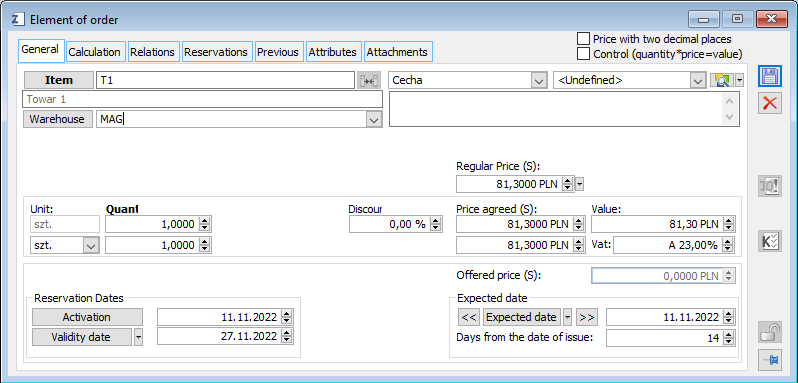The width and height of the screenshot is (798, 383).
Task: Tick Control (quantity*price=value) checkbox
Action: 583,53
